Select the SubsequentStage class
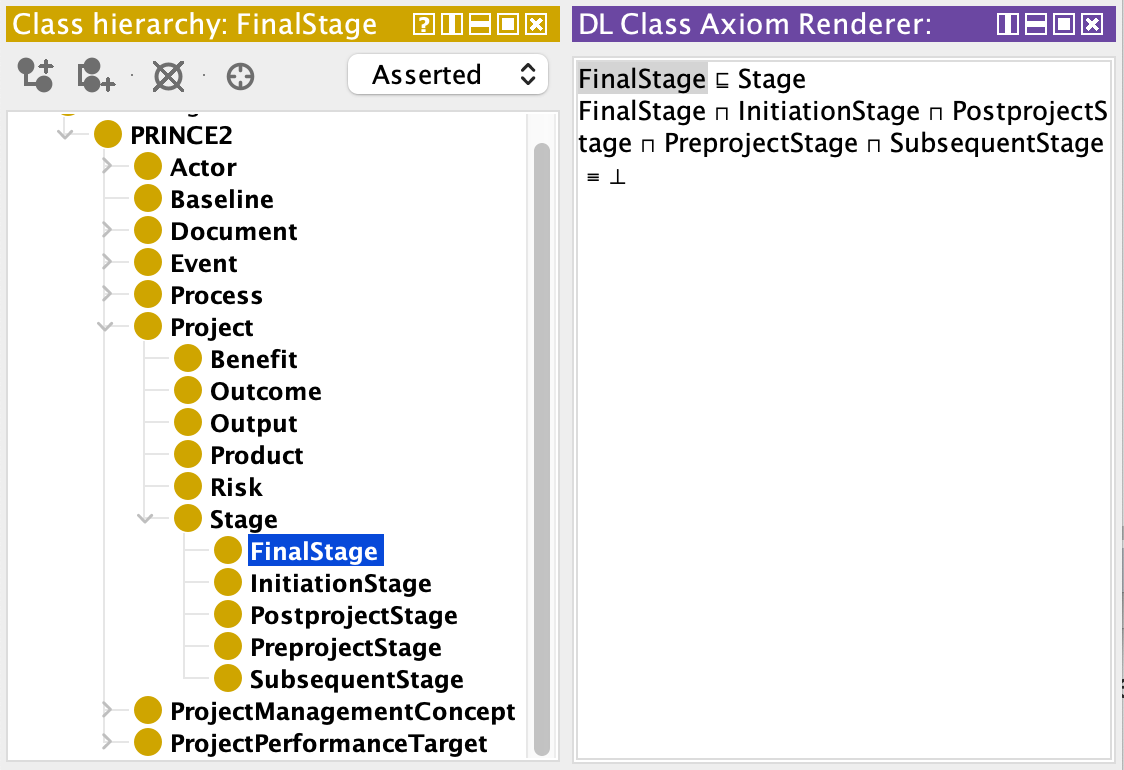Image resolution: width=1124 pixels, height=770 pixels. 356,679
